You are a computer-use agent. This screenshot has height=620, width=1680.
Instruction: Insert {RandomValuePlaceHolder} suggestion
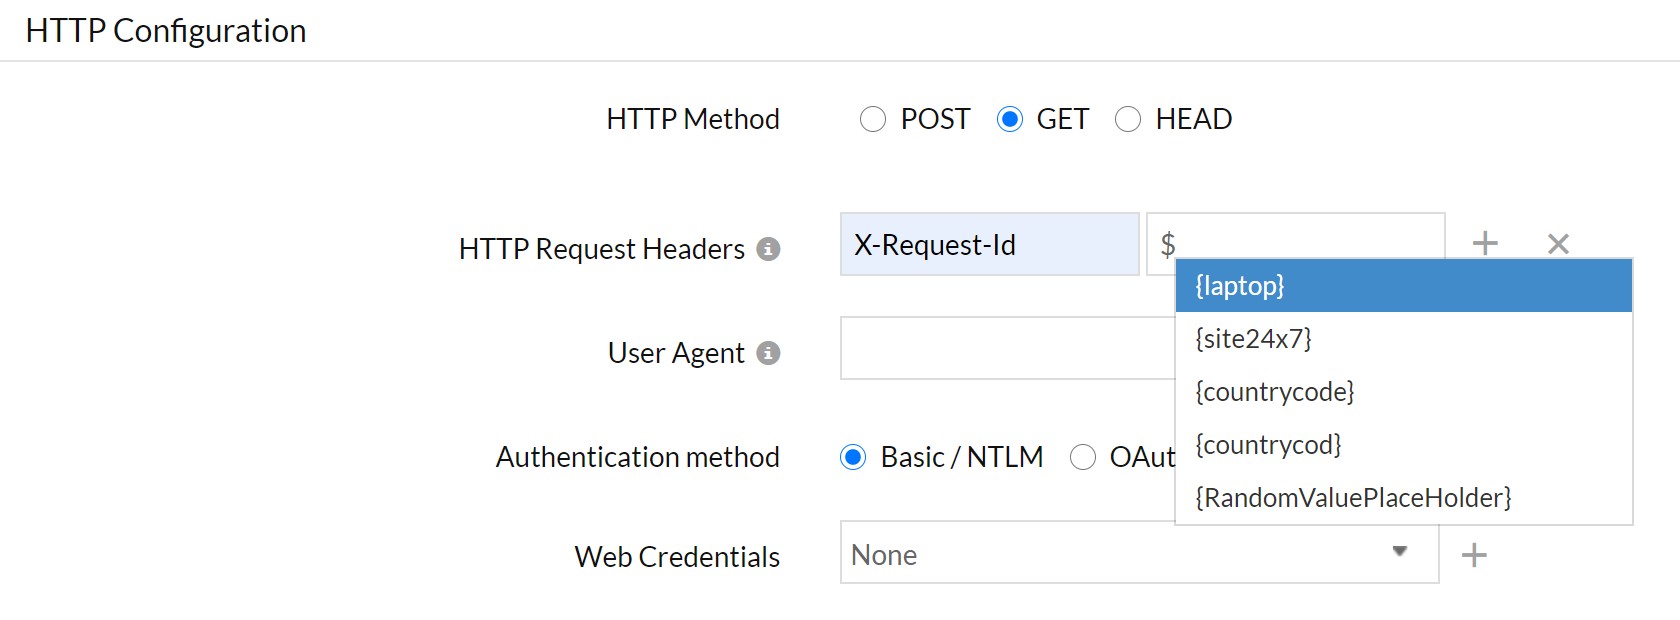[x=1403, y=498]
